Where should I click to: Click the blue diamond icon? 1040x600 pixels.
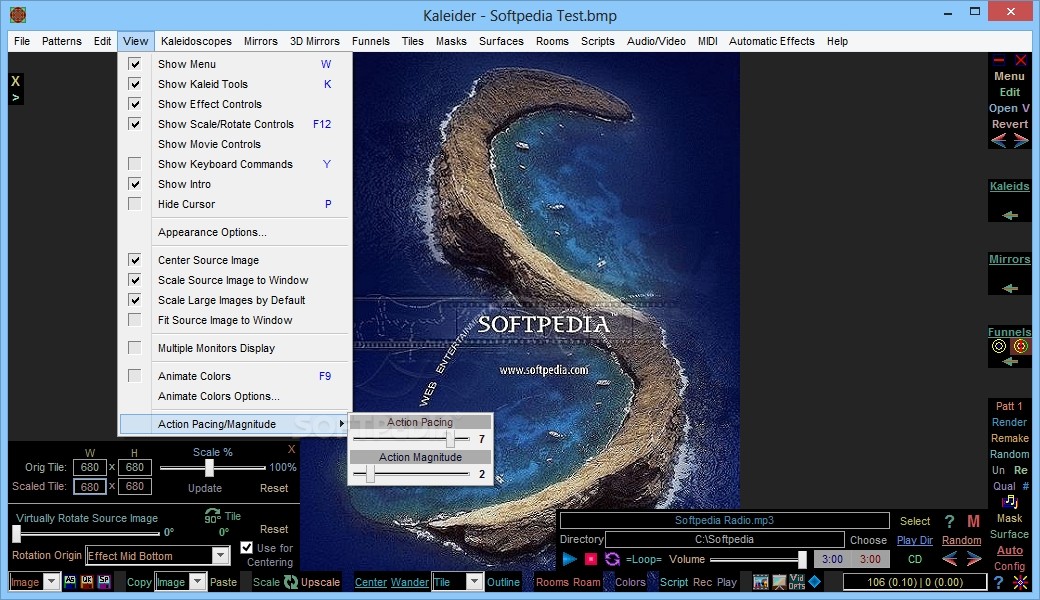pos(814,581)
